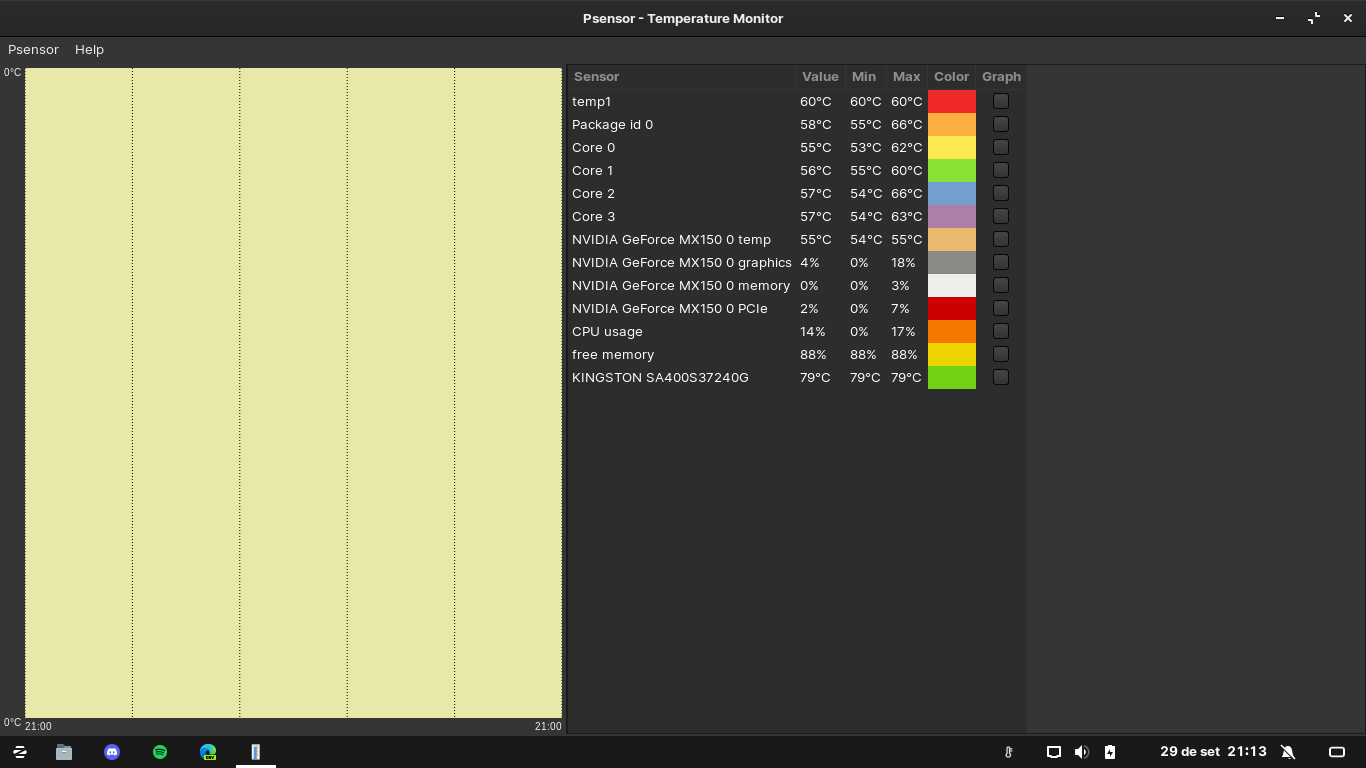Click the green swatch of KINGSTON SA400S37240G
This screenshot has height=768, width=1366.
(952, 377)
